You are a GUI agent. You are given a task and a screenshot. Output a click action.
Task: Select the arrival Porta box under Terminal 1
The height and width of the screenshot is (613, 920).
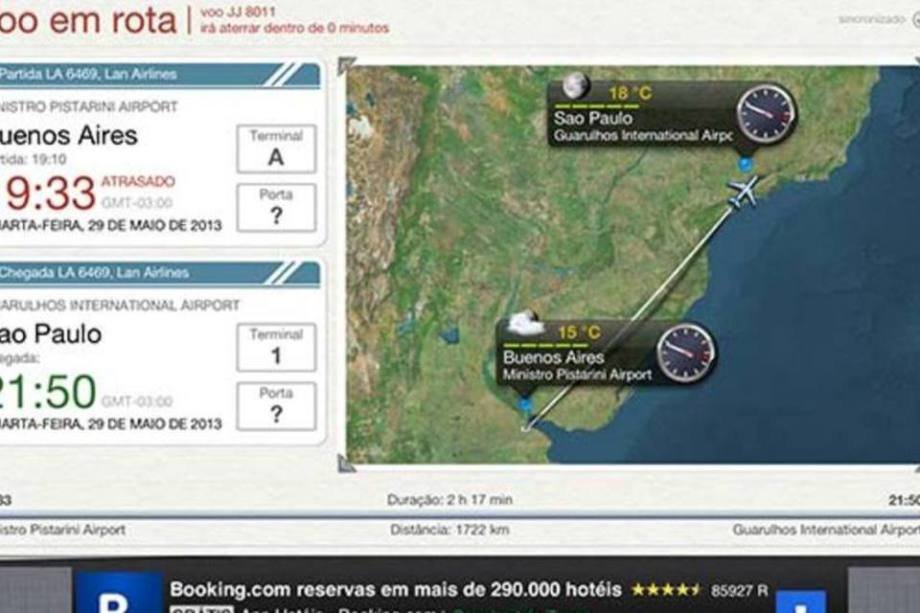[276, 407]
